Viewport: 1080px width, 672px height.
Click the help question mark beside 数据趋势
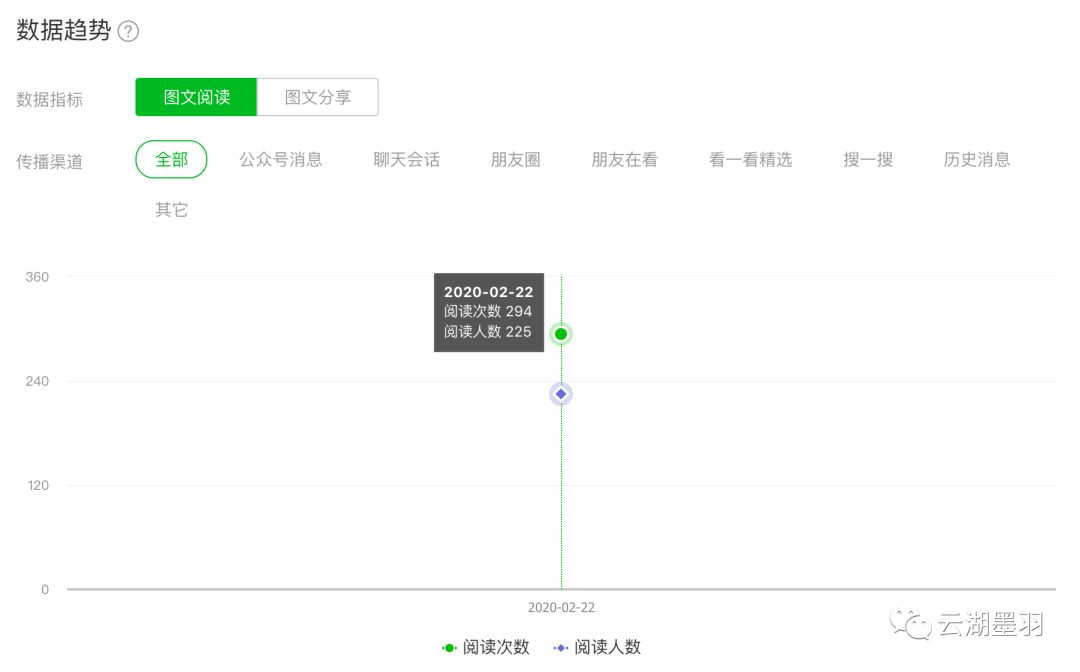pos(127,31)
